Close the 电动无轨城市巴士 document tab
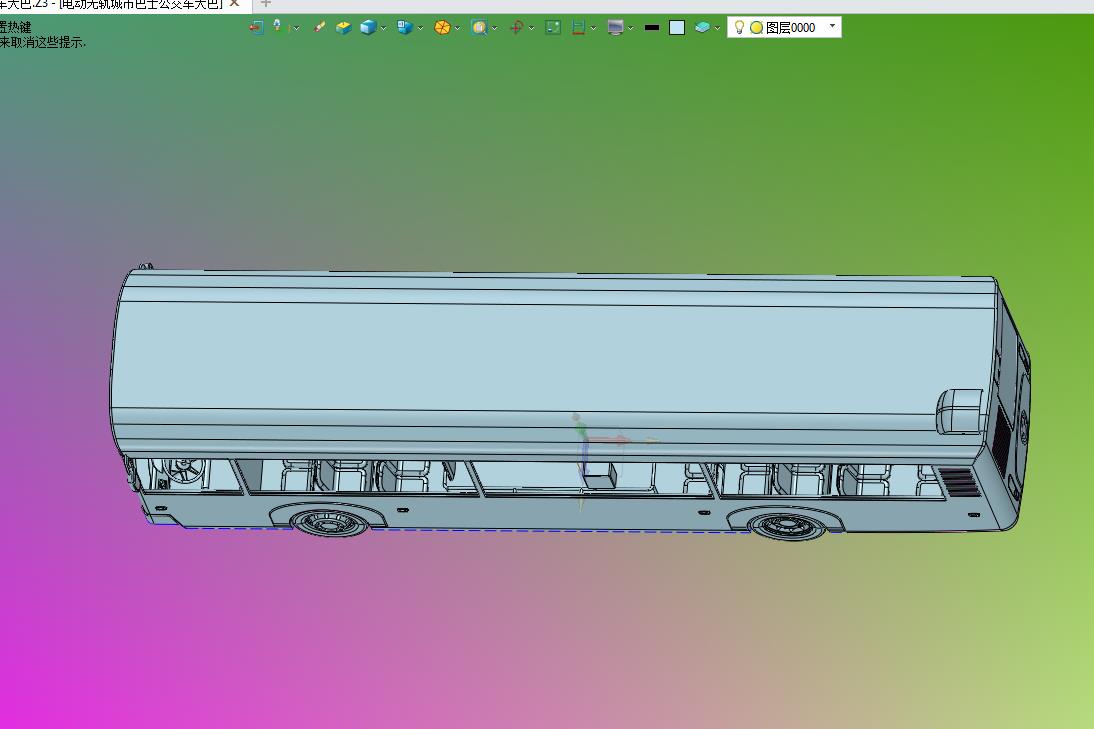Image resolution: width=1094 pixels, height=729 pixels. click(x=234, y=3)
